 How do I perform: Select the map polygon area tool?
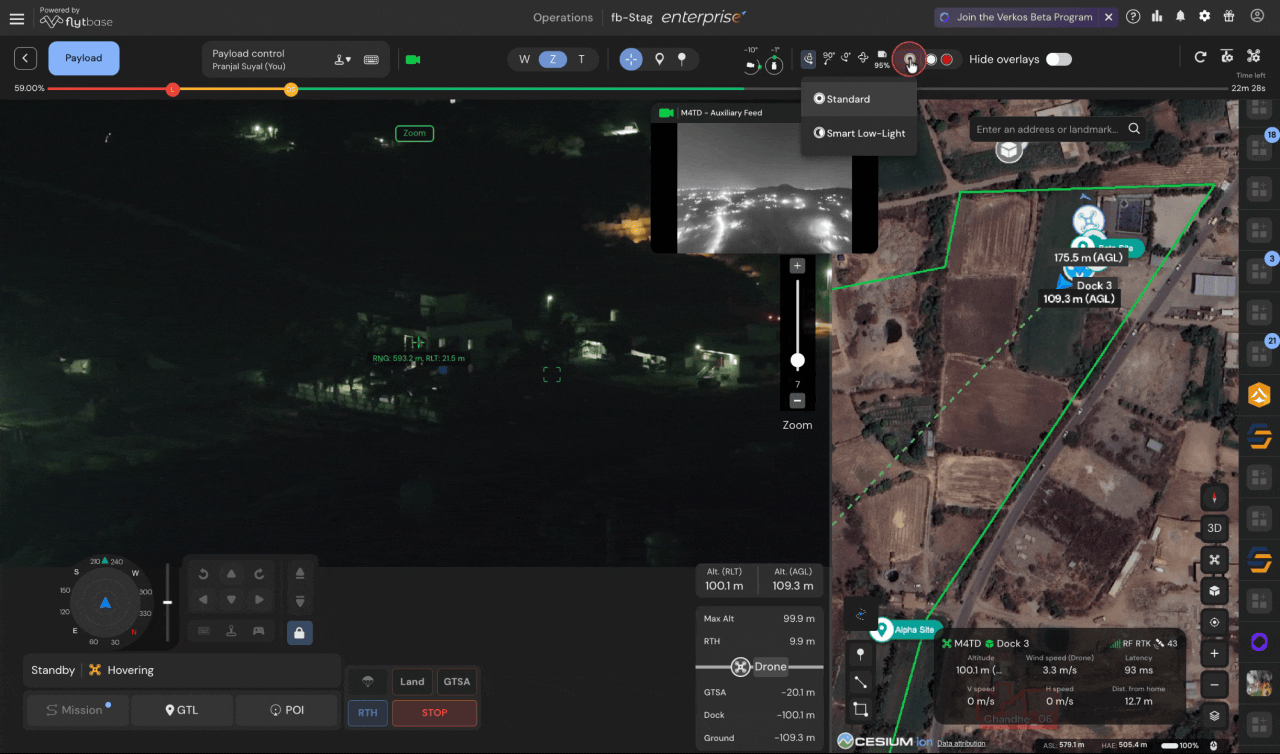(860, 710)
